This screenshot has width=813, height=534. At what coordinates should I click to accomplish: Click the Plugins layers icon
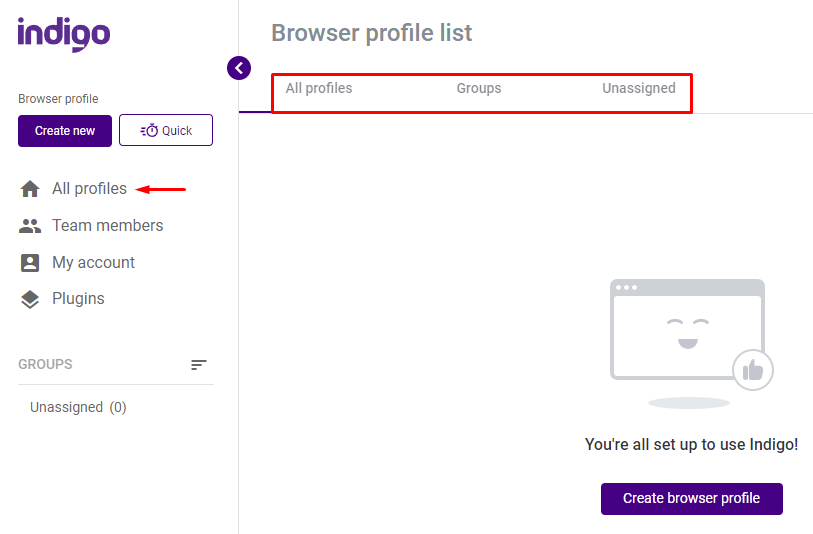[30, 299]
